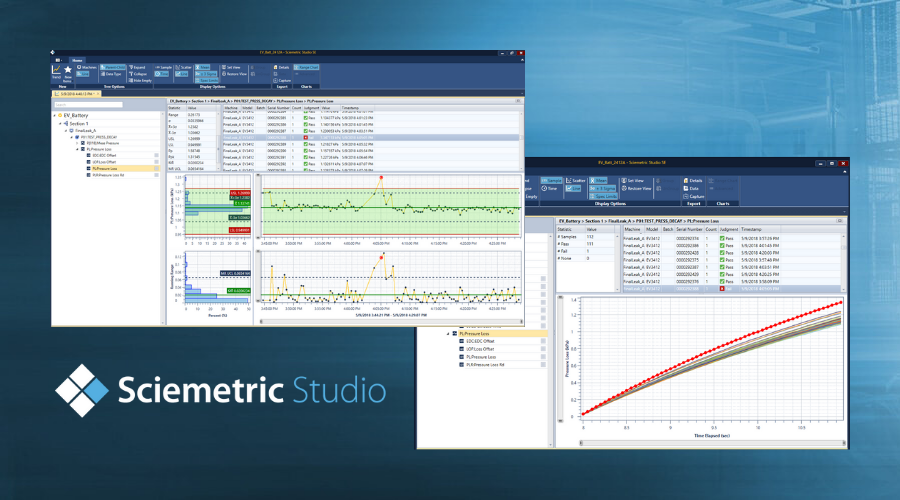The width and height of the screenshot is (900, 500).
Task: Click Details export in the left window
Action: click(282, 66)
